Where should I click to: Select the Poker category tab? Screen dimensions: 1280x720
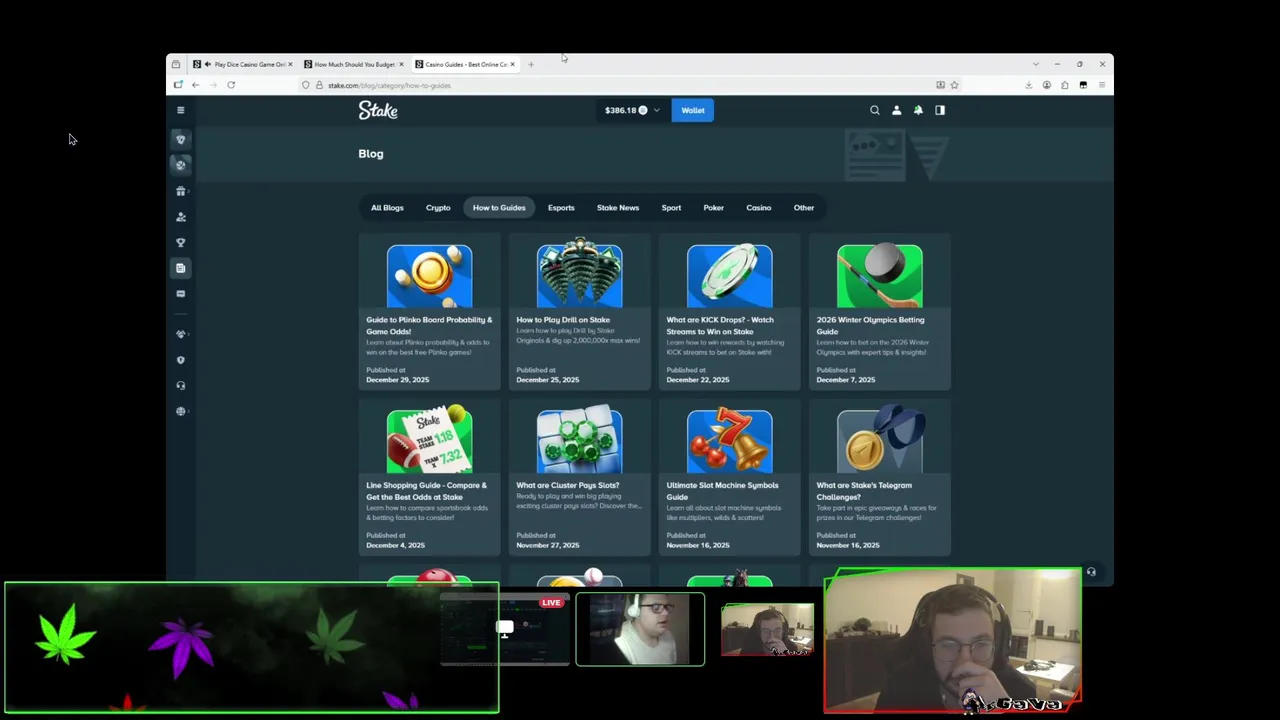(713, 208)
